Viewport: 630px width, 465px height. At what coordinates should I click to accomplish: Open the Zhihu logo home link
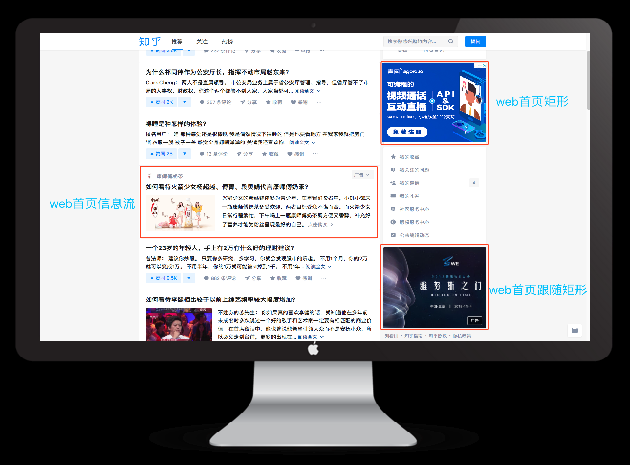(149, 41)
